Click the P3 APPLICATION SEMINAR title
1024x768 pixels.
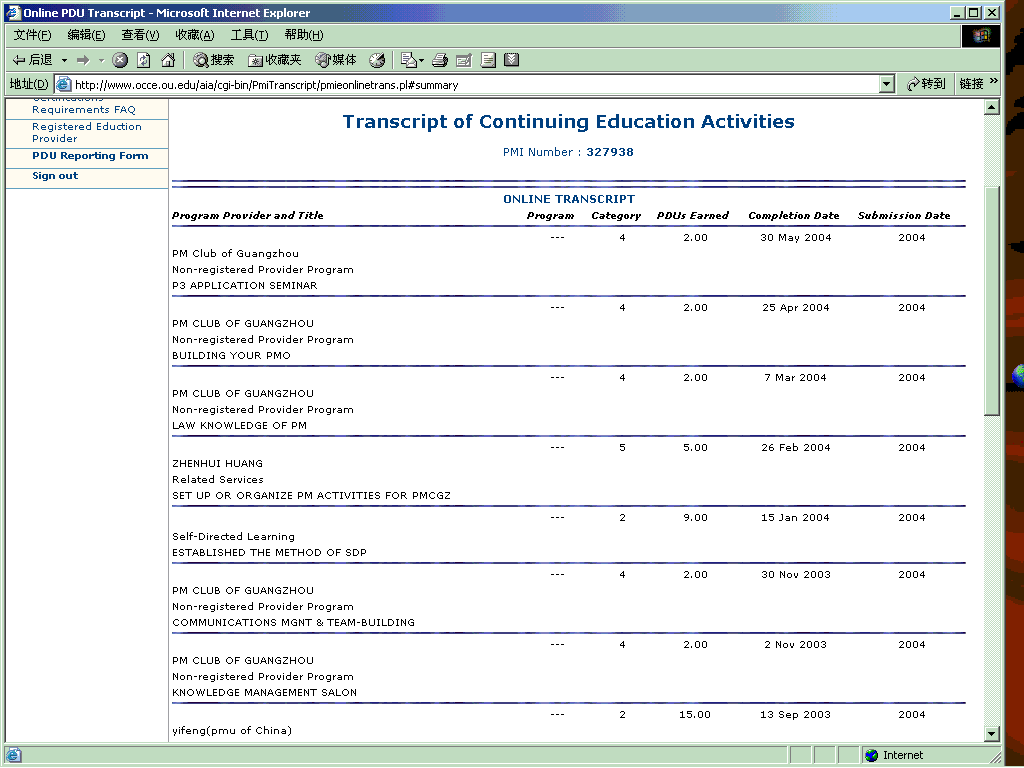pyautogui.click(x=245, y=285)
